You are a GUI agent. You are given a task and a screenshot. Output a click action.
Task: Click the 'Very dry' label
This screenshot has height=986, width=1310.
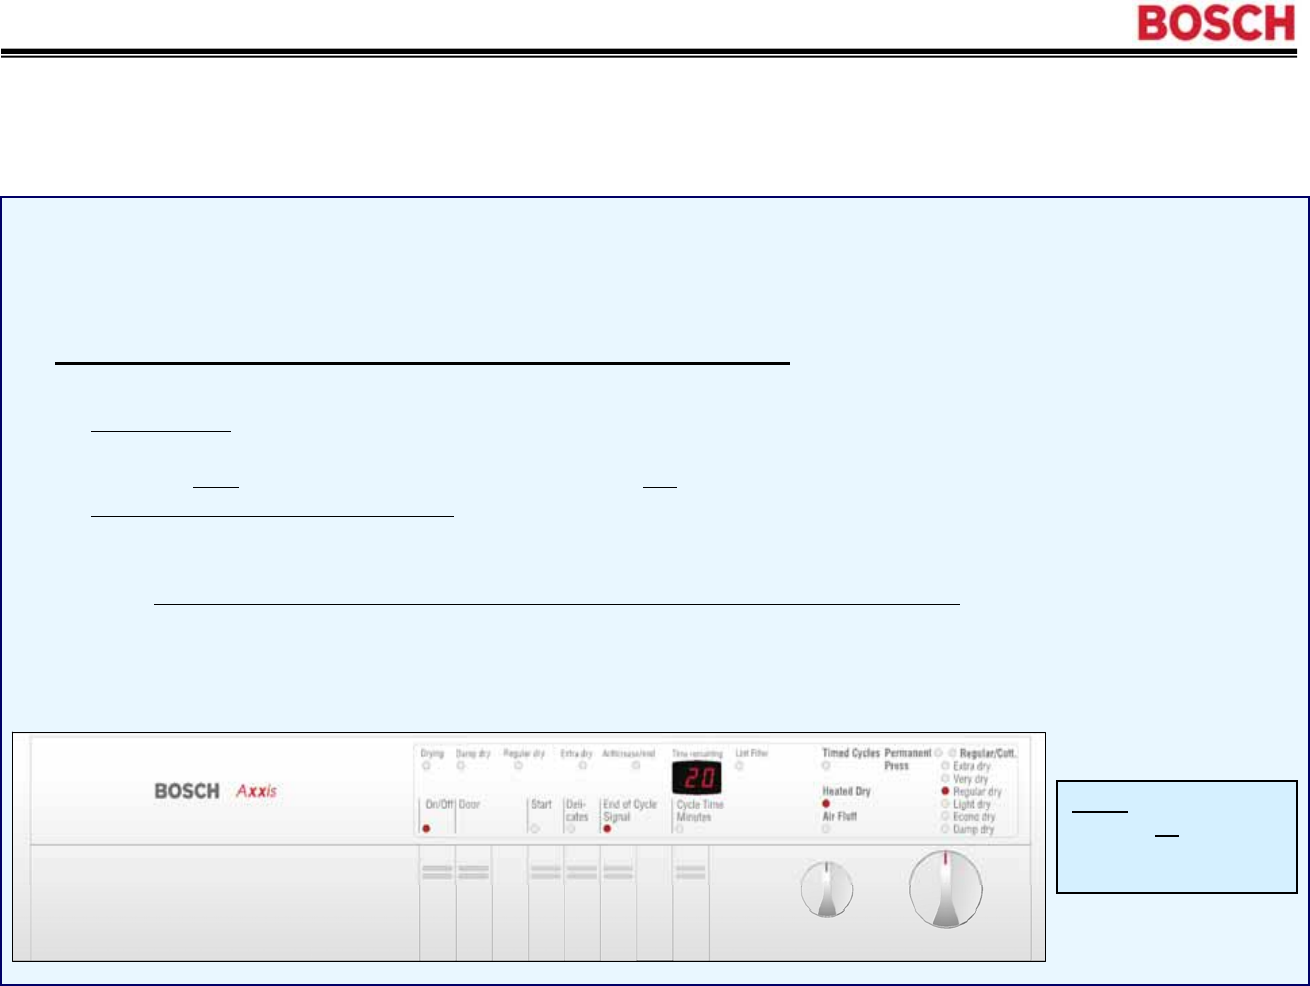pyautogui.click(x=971, y=779)
